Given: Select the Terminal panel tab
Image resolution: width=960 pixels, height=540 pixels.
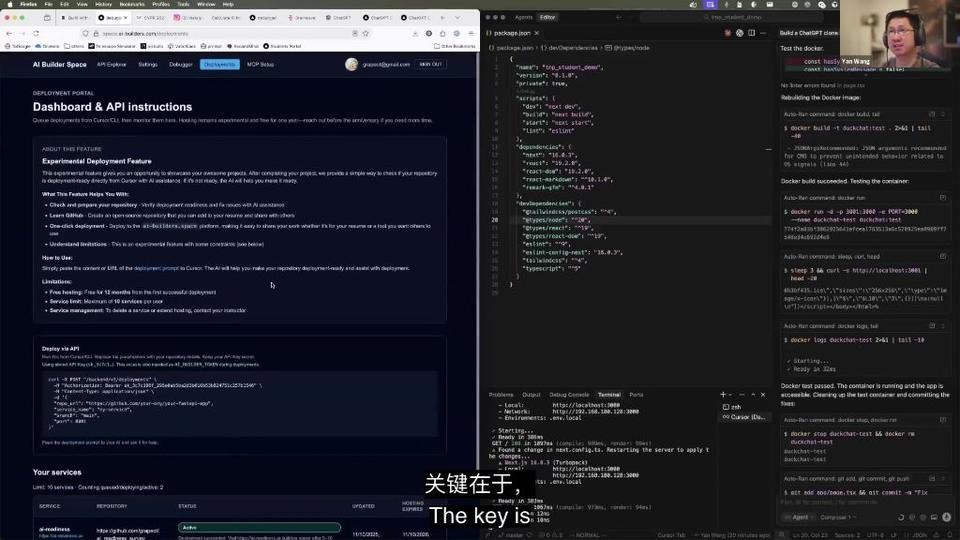Looking at the screenshot, I should tap(609, 395).
